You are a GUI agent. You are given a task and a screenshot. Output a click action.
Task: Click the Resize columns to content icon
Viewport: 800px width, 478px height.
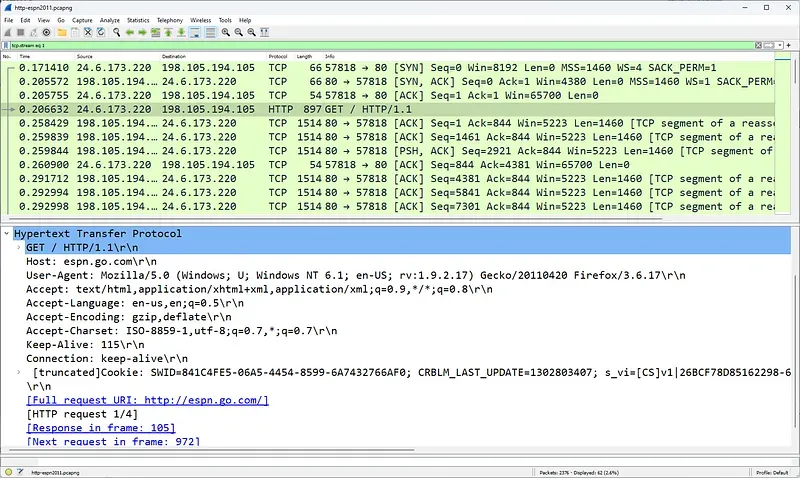[x=264, y=33]
